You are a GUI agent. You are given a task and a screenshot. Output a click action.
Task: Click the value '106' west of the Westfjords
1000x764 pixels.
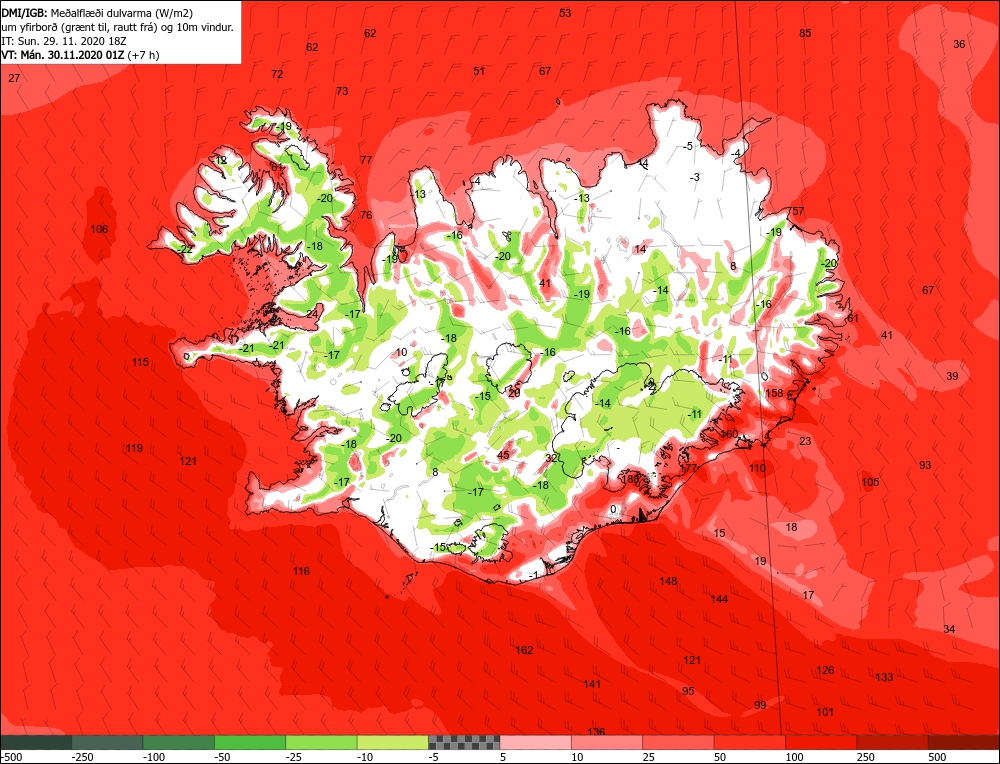(x=99, y=229)
